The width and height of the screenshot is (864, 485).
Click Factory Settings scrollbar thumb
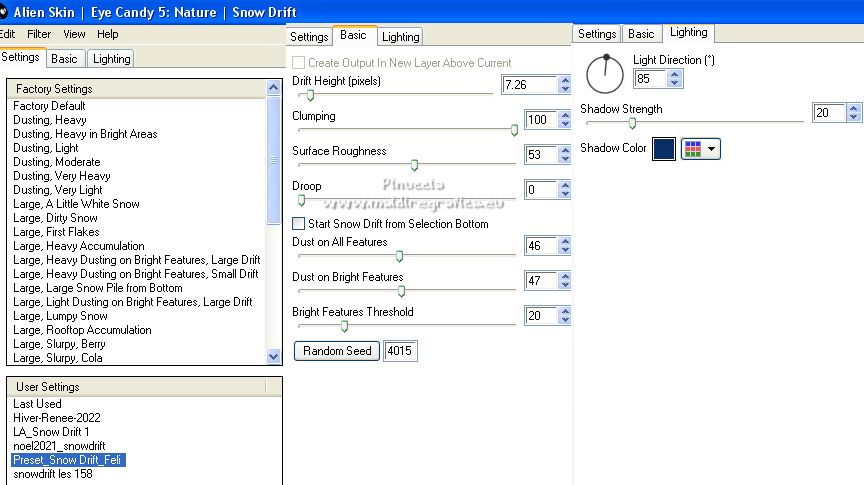click(273, 160)
